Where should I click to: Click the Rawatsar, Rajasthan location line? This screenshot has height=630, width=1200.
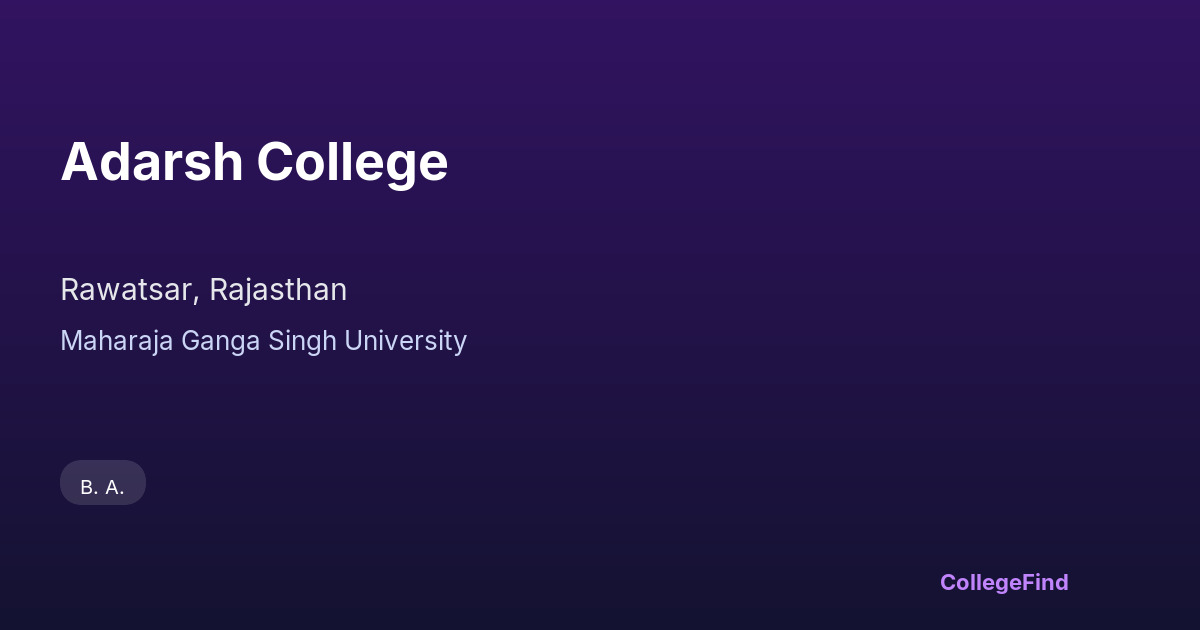coord(203,290)
